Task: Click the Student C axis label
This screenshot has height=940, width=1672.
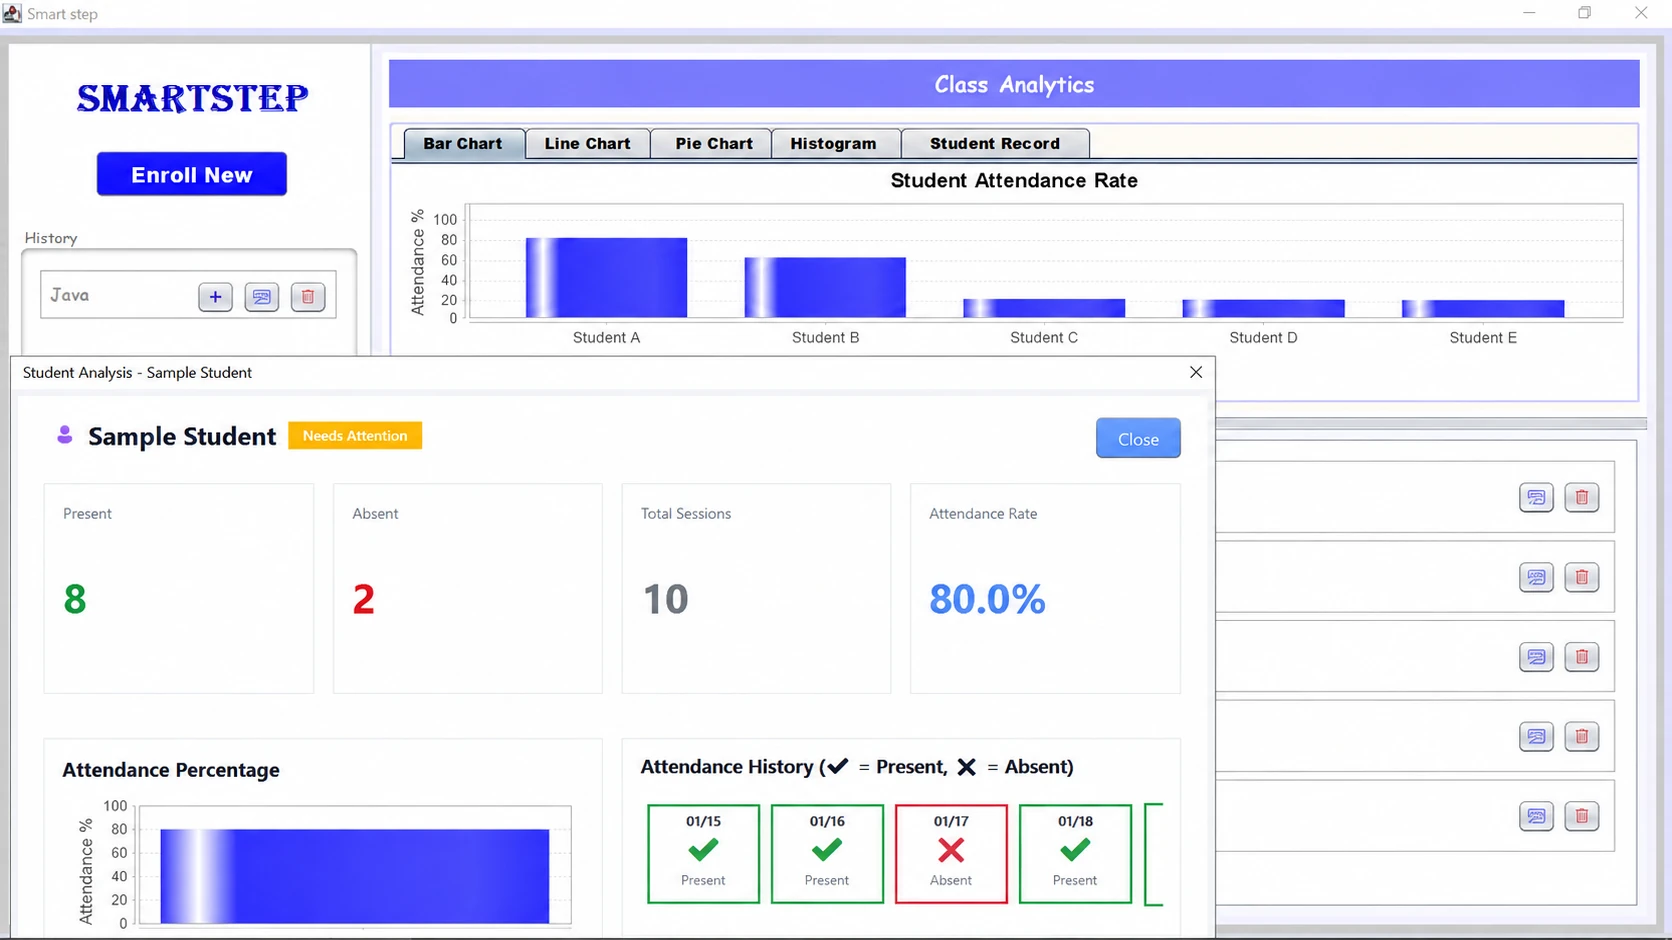Action: pyautogui.click(x=1044, y=338)
